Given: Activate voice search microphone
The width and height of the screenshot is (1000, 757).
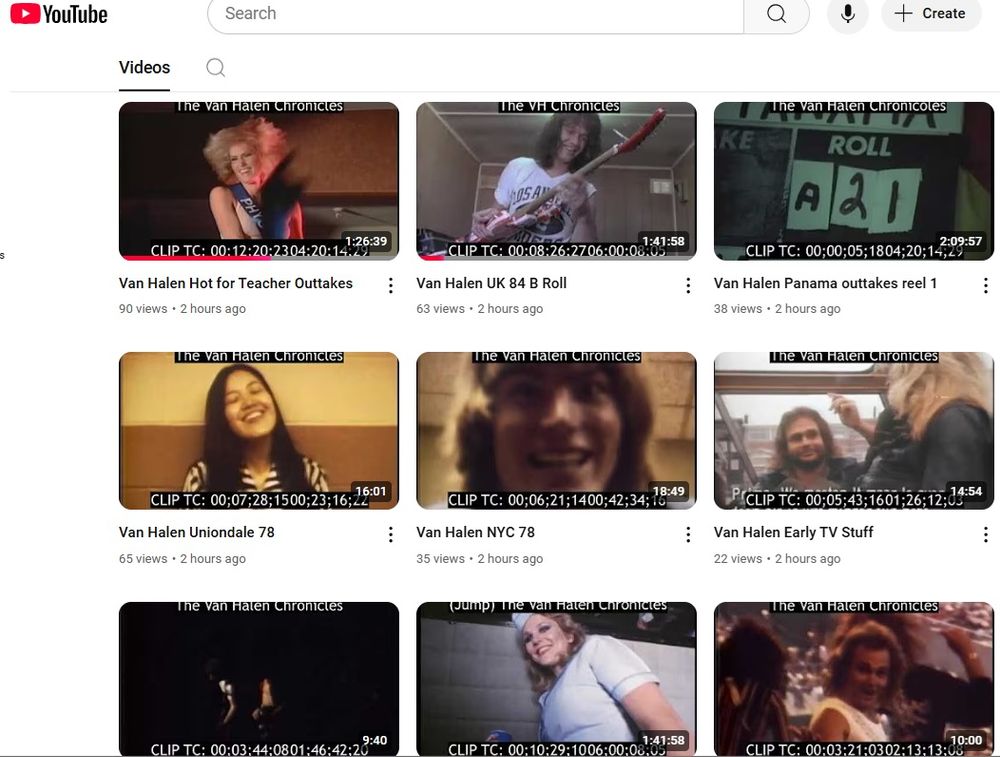Looking at the screenshot, I should point(848,14).
